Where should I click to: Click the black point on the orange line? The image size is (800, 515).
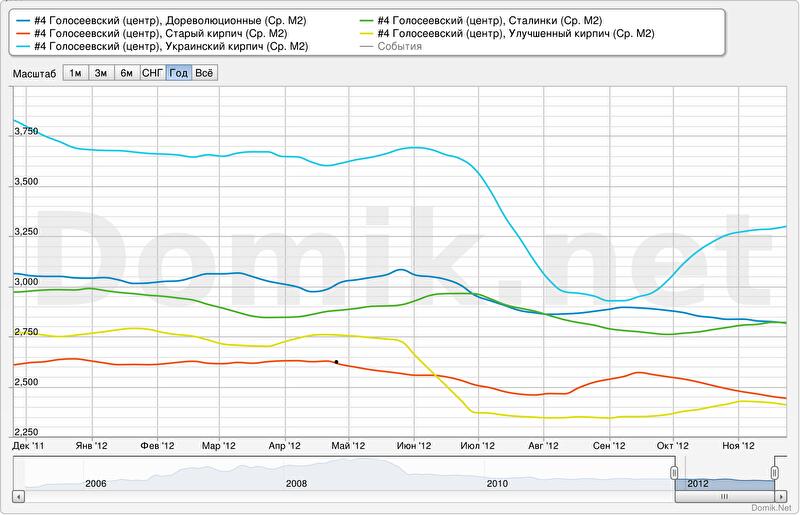[336, 362]
